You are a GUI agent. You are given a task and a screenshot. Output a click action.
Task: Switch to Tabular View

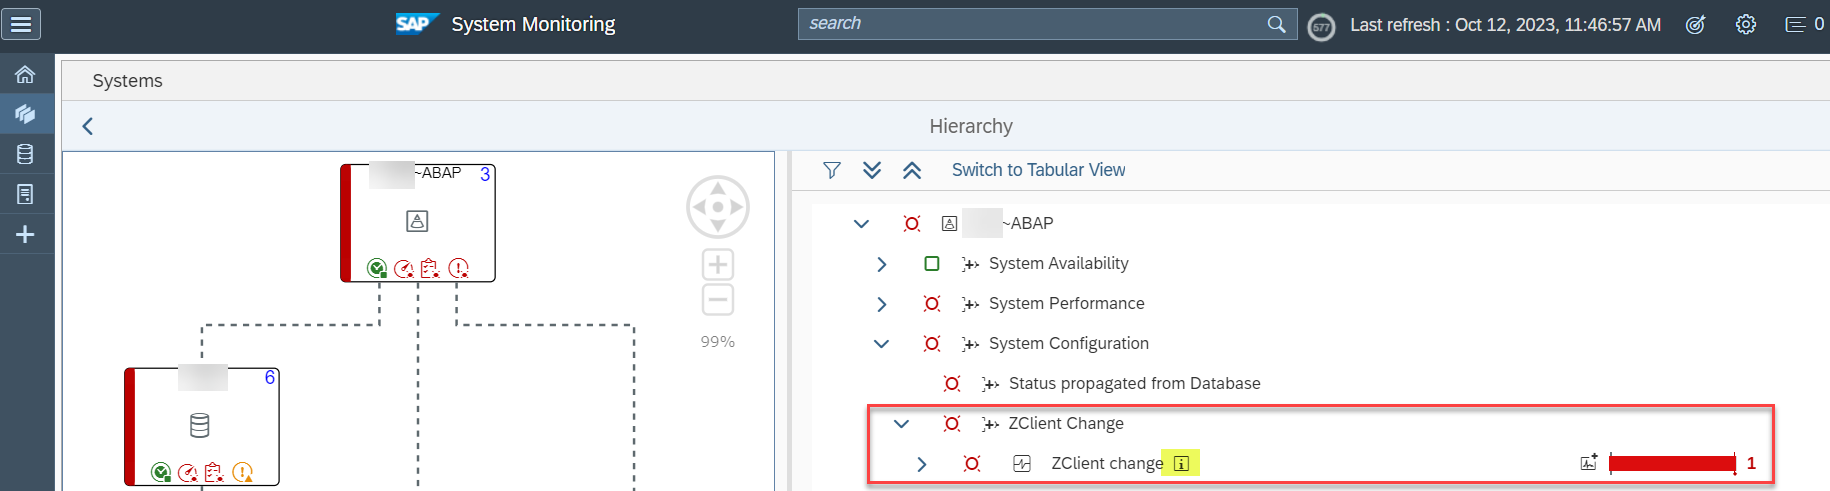pyautogui.click(x=1038, y=170)
